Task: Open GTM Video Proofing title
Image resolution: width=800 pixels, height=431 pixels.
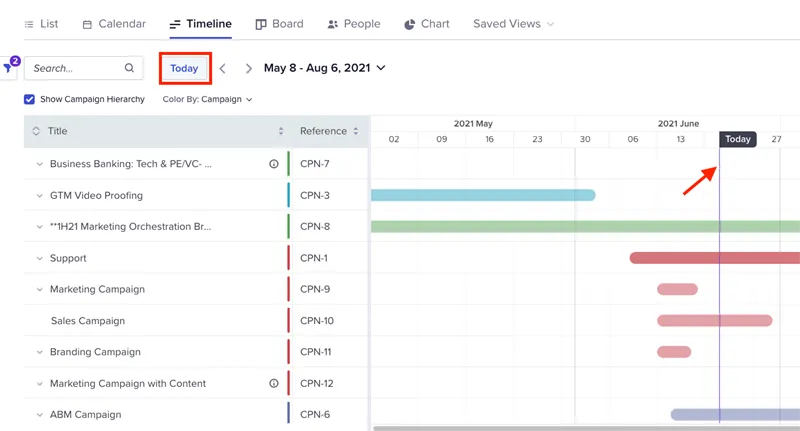Action: point(96,195)
